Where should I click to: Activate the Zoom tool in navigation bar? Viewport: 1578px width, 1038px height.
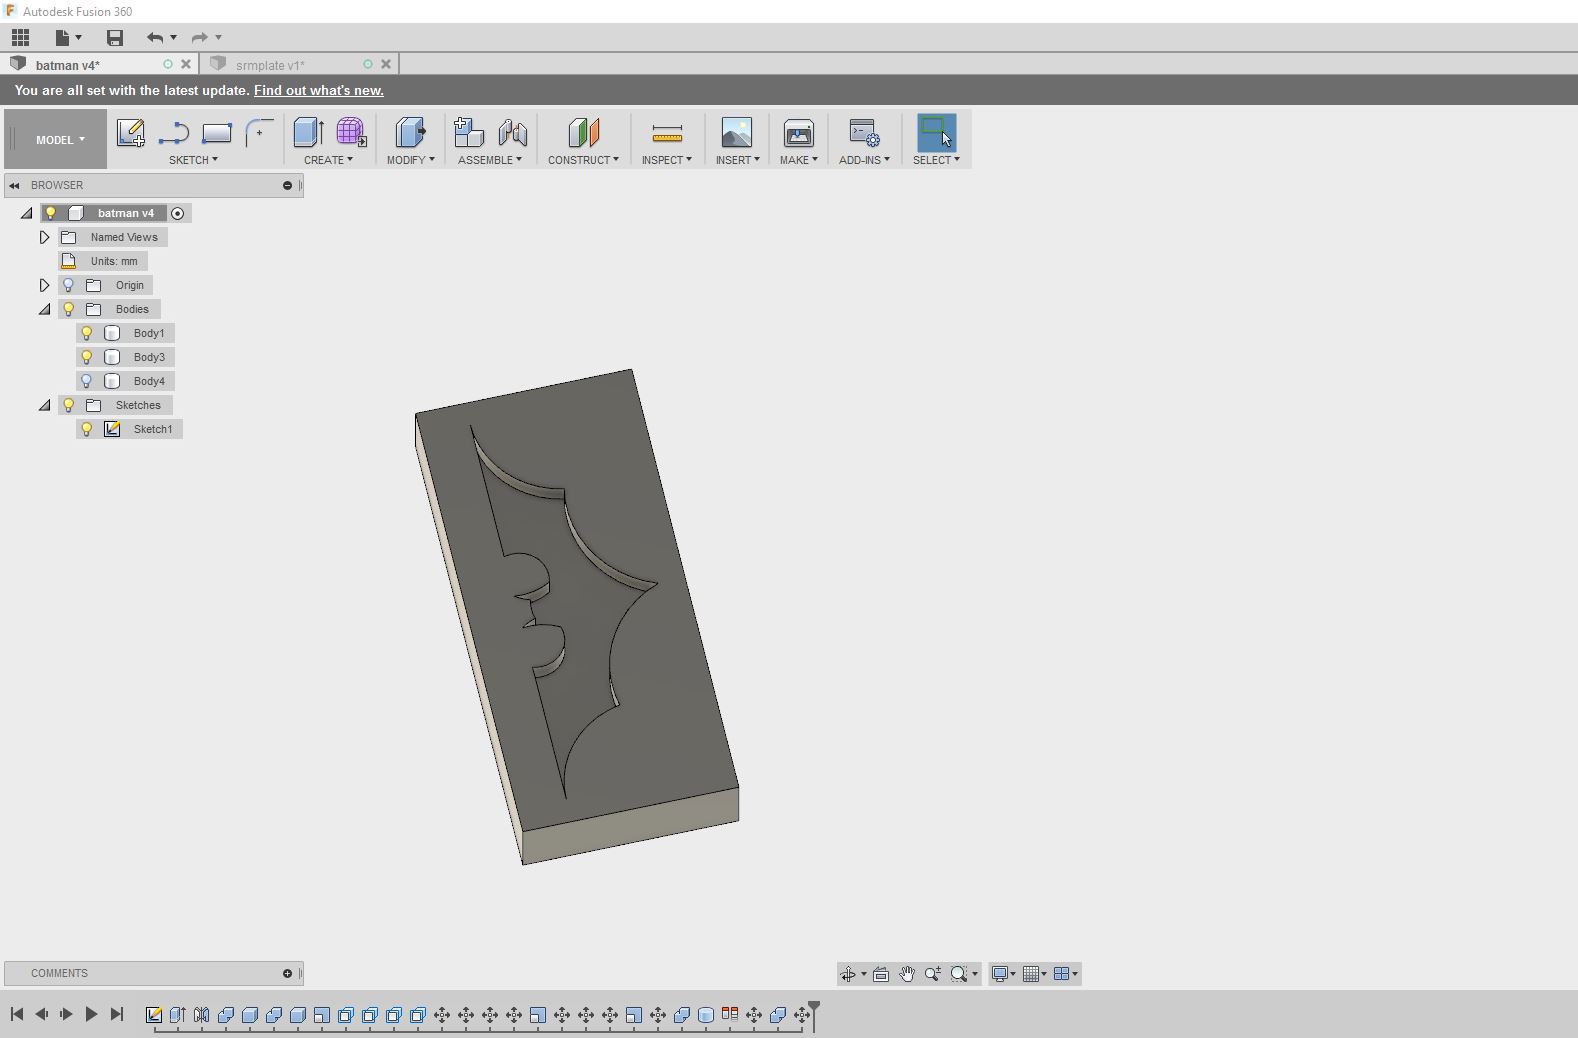click(x=933, y=974)
